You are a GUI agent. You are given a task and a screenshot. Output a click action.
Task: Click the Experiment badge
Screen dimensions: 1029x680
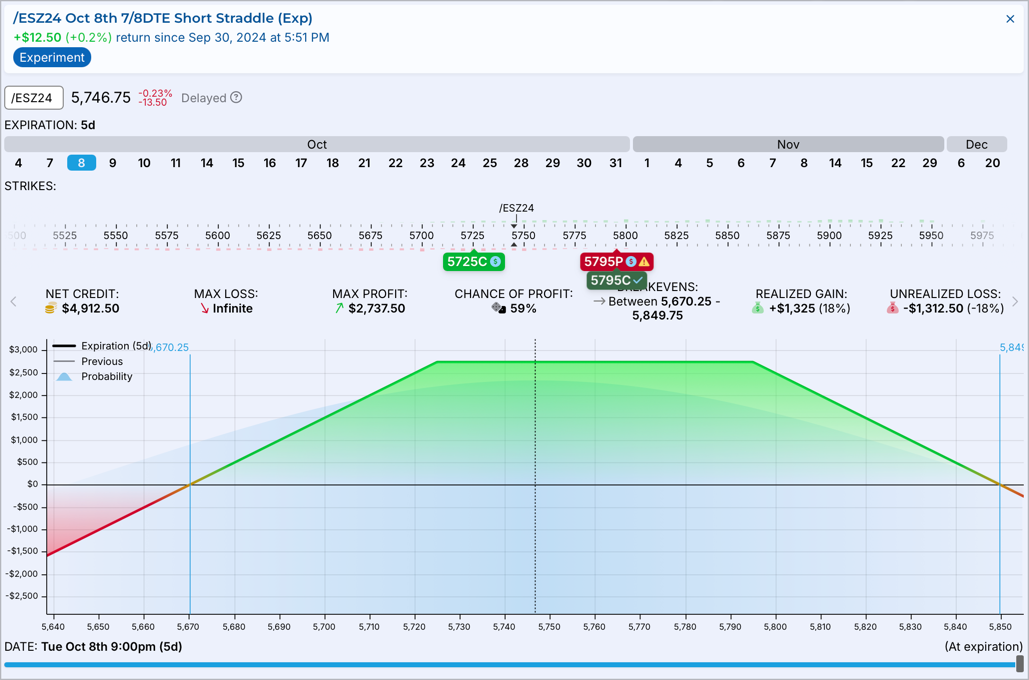point(52,58)
